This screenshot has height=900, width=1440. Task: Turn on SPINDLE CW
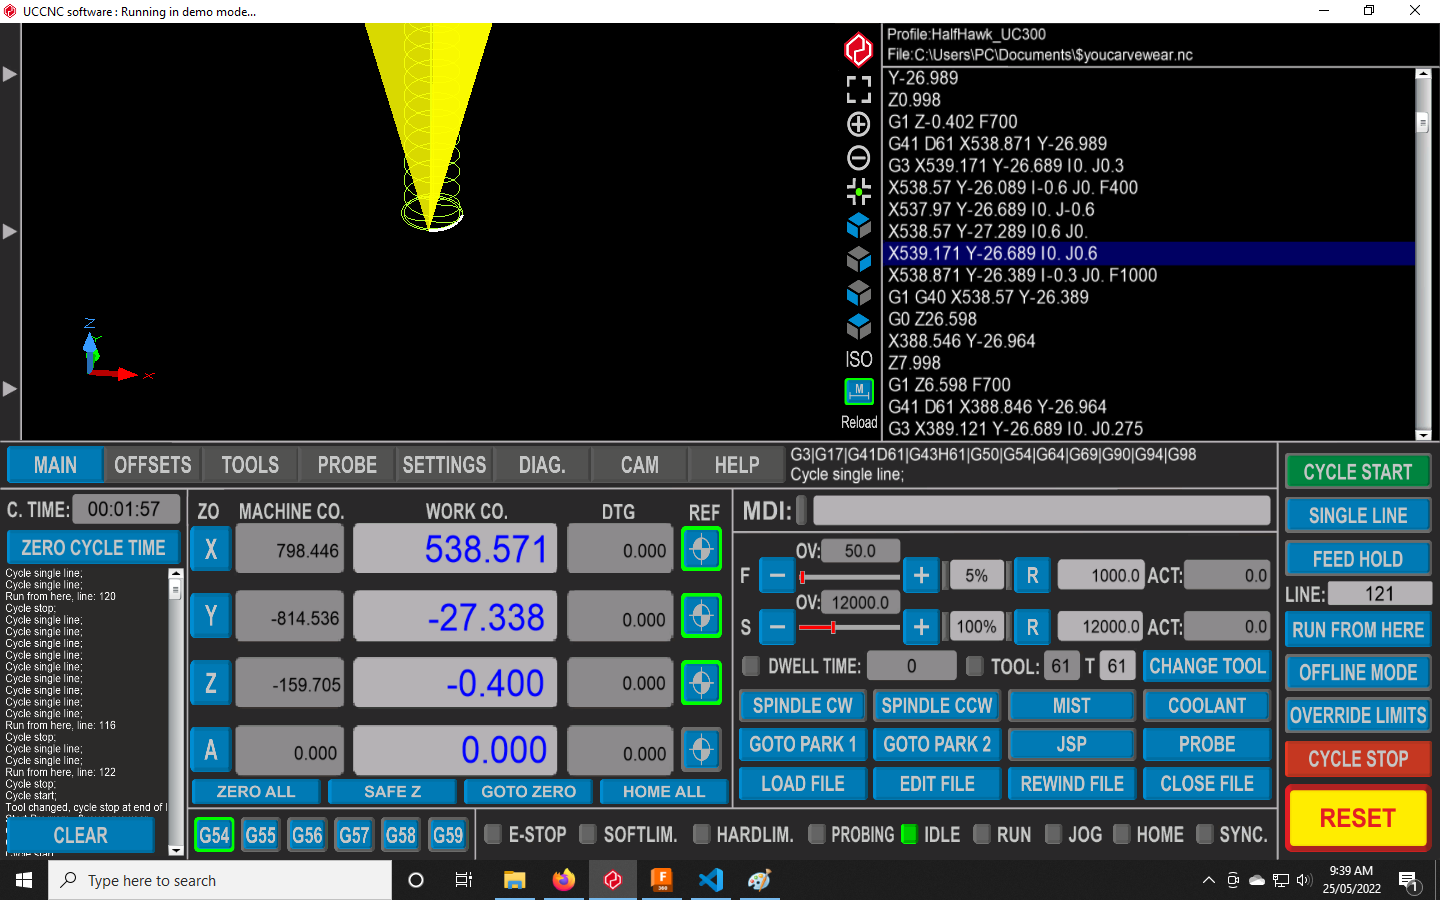point(802,706)
